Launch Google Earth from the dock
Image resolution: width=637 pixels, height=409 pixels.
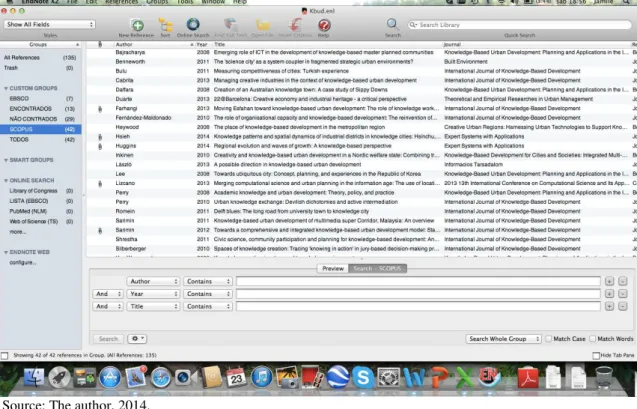[x=338, y=377]
